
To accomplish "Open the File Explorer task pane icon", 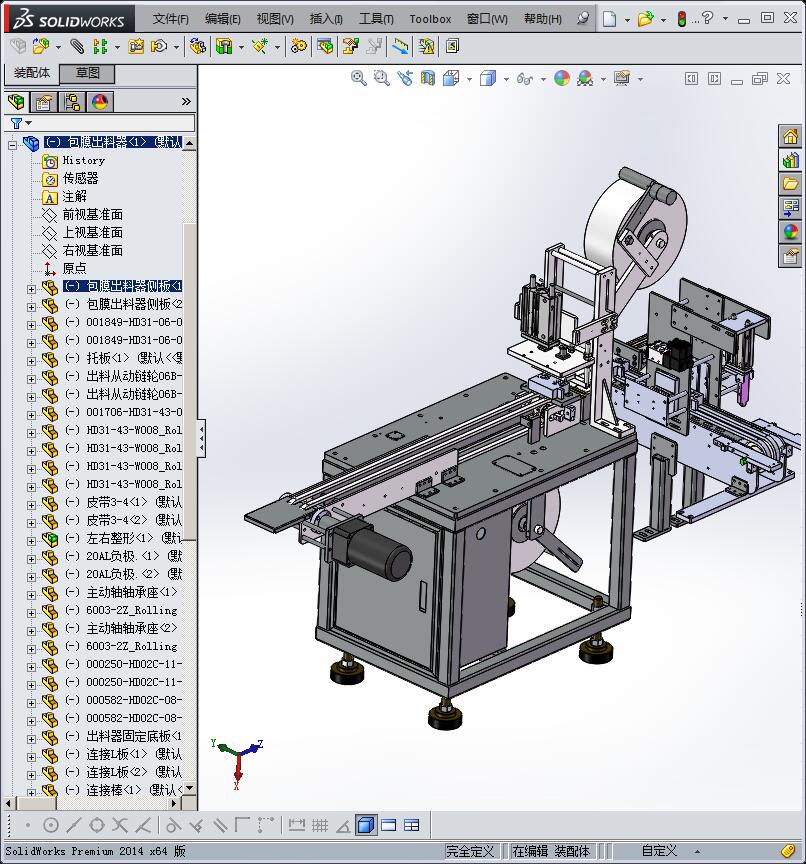I will pos(790,184).
